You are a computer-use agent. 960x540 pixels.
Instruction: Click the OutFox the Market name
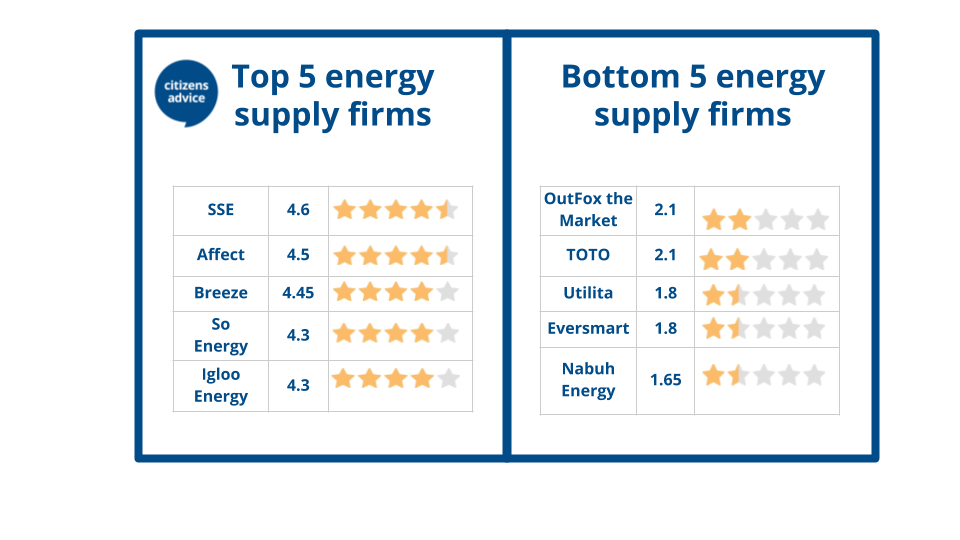[x=588, y=209]
